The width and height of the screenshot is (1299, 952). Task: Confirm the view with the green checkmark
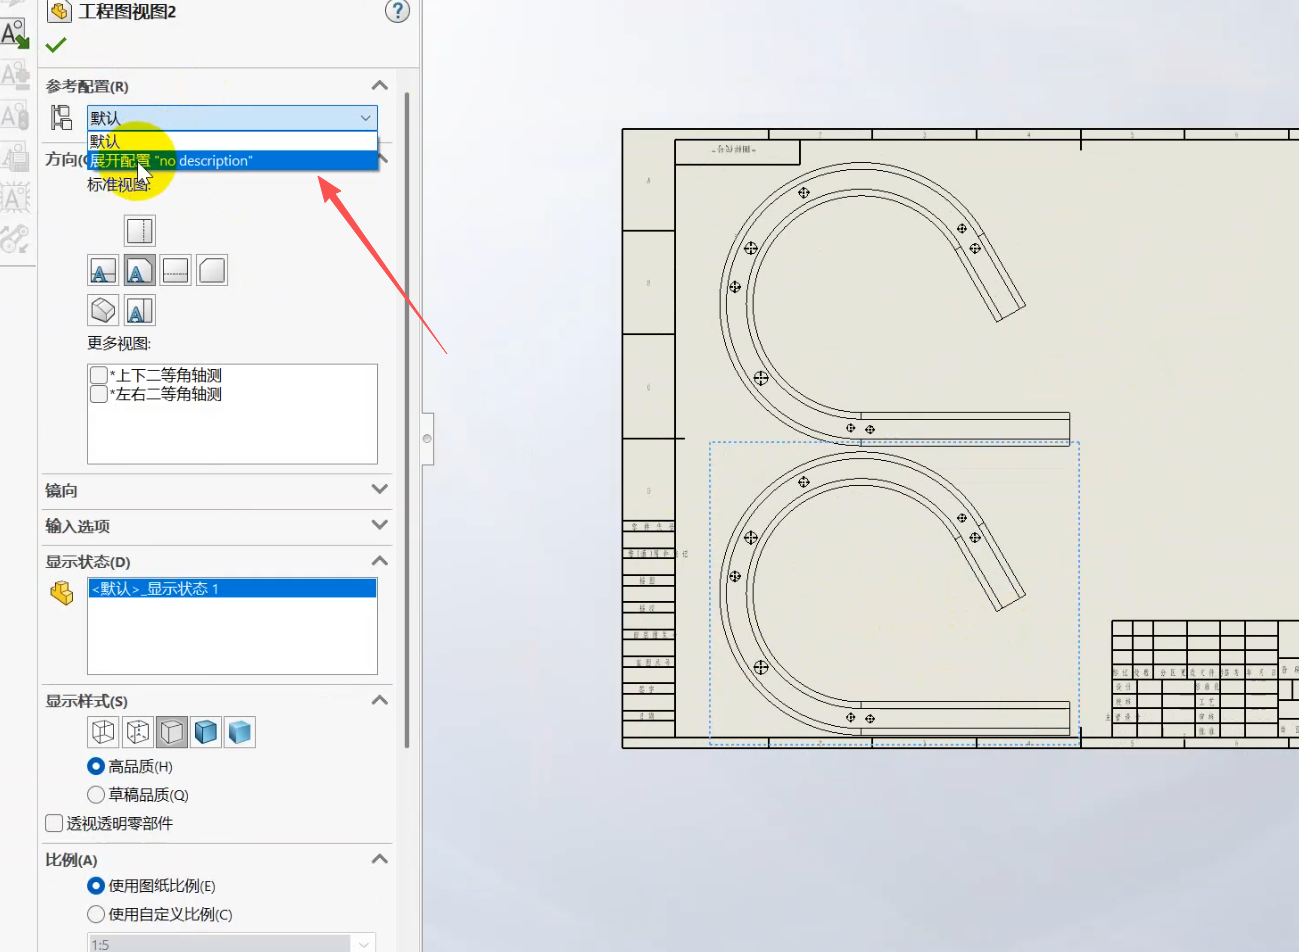pos(56,45)
